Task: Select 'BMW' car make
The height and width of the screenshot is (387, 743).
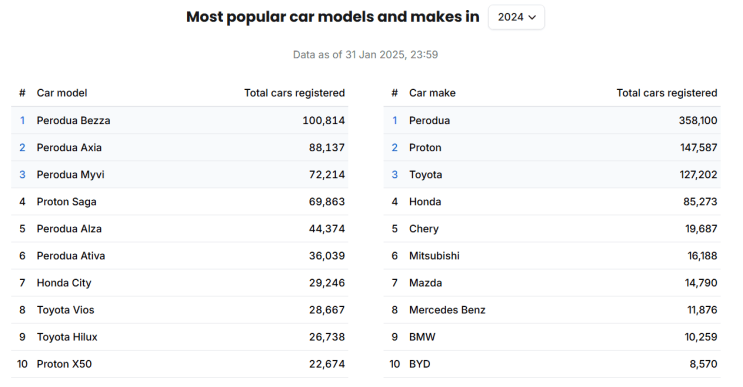Action: [422, 337]
